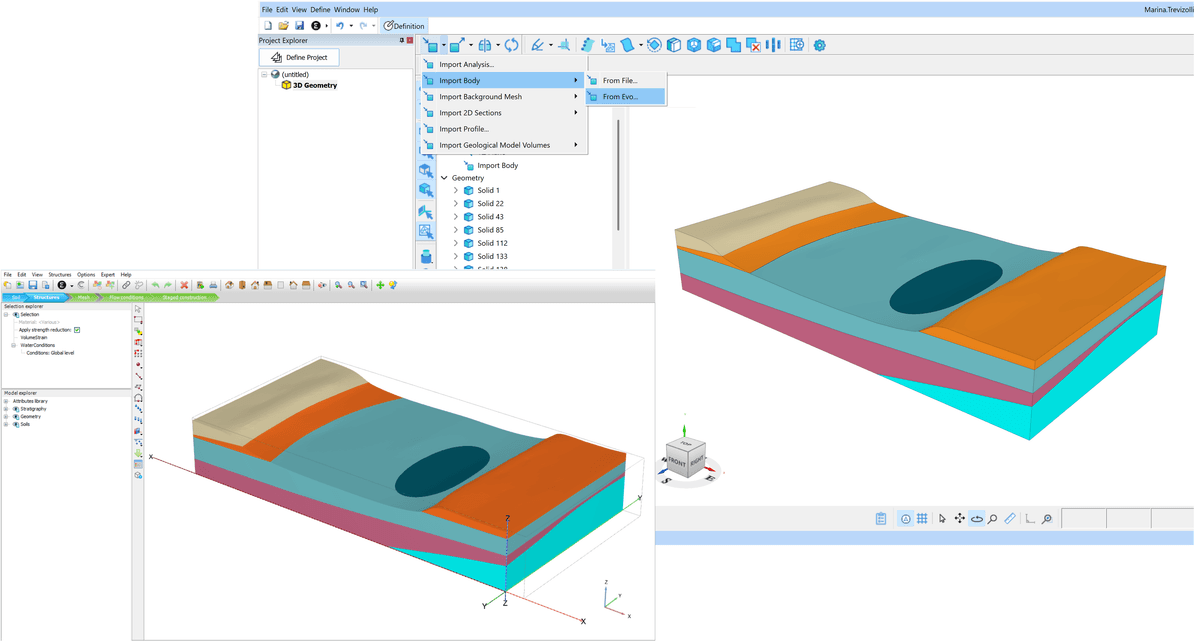Image resolution: width=1195 pixels, height=642 pixels.
Task: Expand the Solid 22 tree node
Action: [456, 204]
